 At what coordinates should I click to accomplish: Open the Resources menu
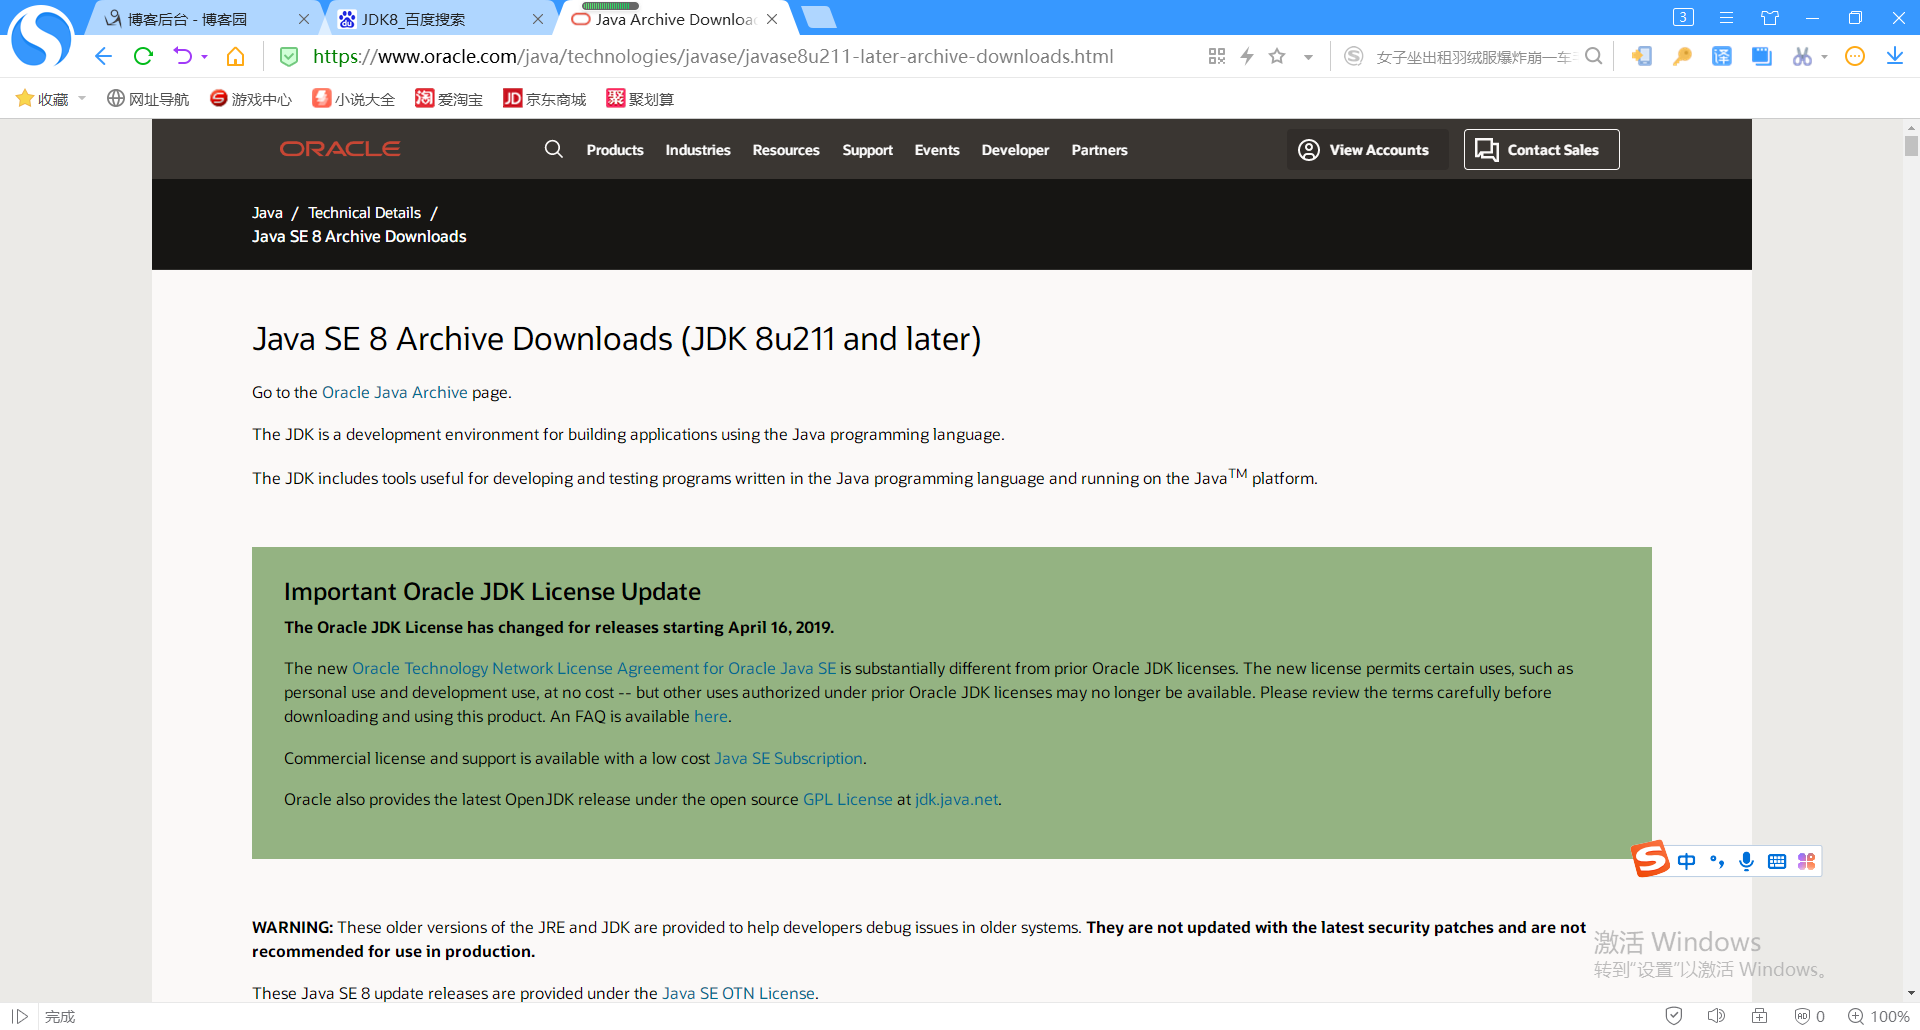coord(786,150)
